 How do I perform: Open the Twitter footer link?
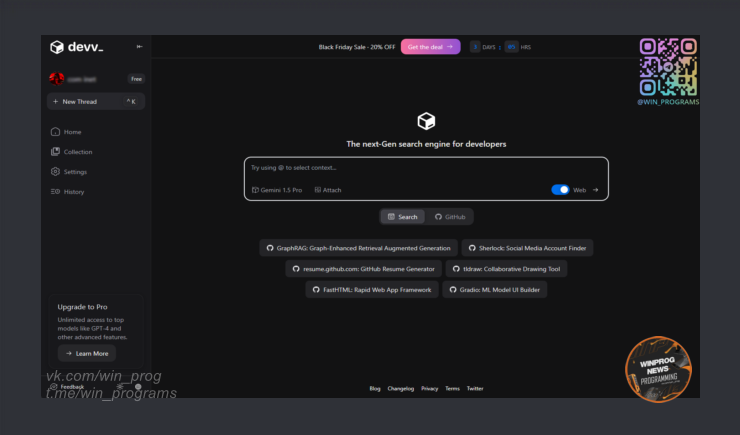(475, 389)
